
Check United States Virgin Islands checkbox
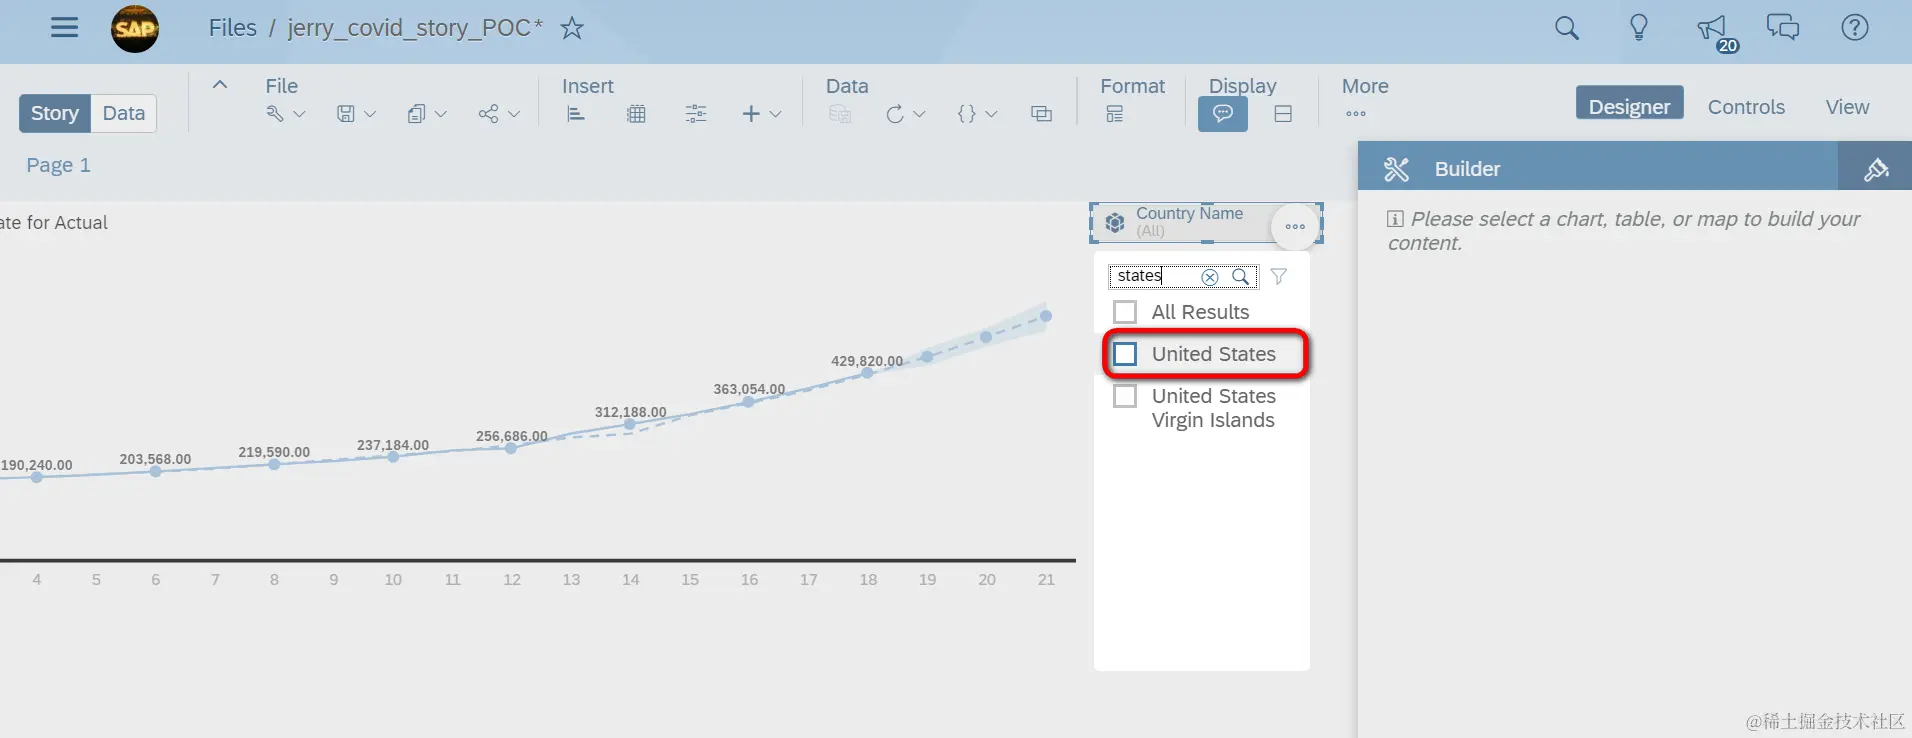click(x=1125, y=396)
